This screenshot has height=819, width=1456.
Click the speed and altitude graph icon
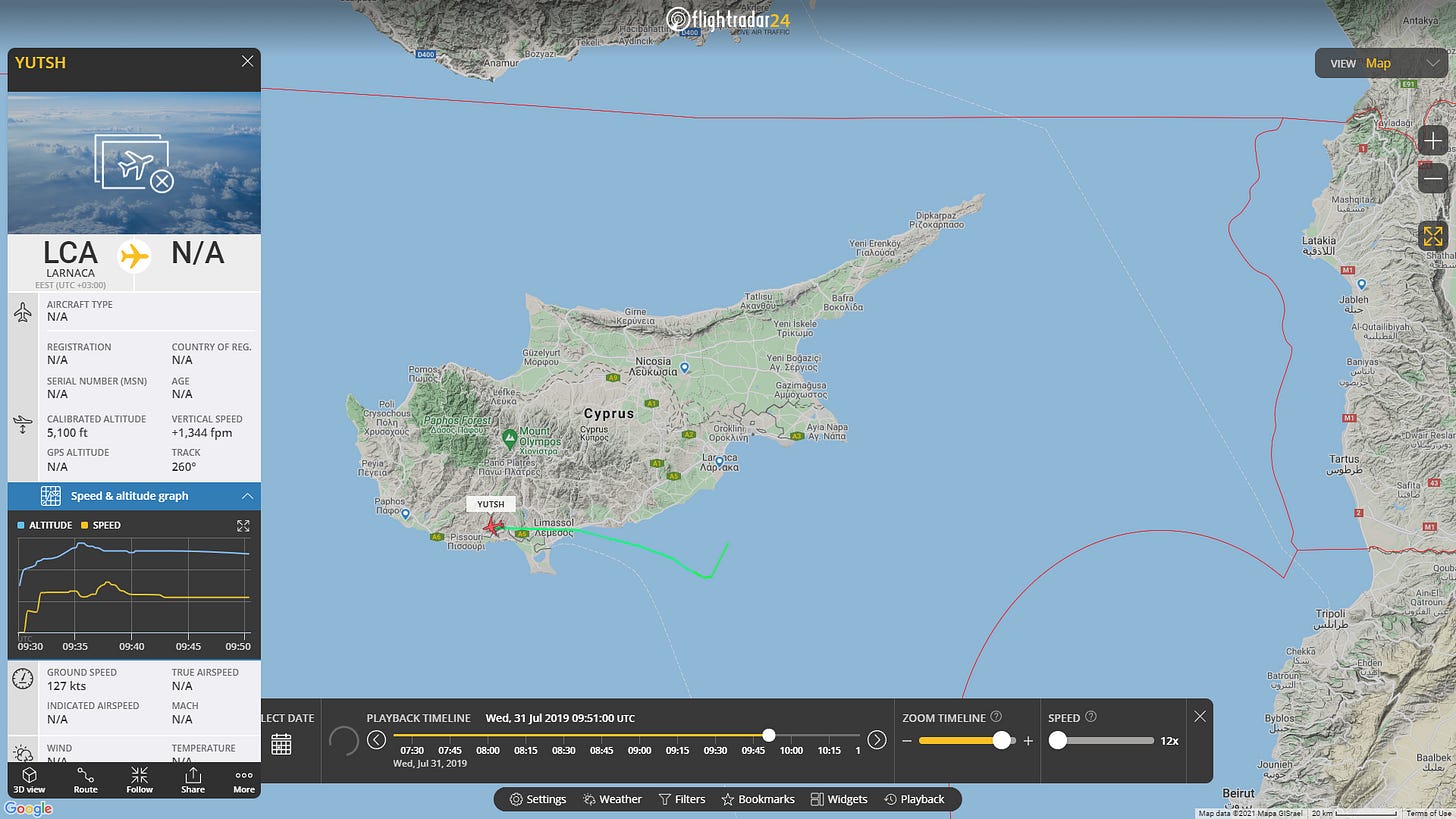[51, 496]
